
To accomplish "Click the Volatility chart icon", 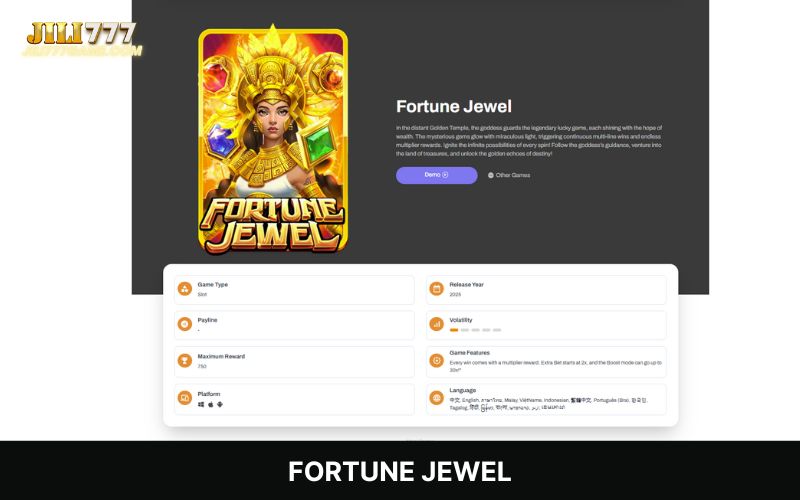I will 436,324.
